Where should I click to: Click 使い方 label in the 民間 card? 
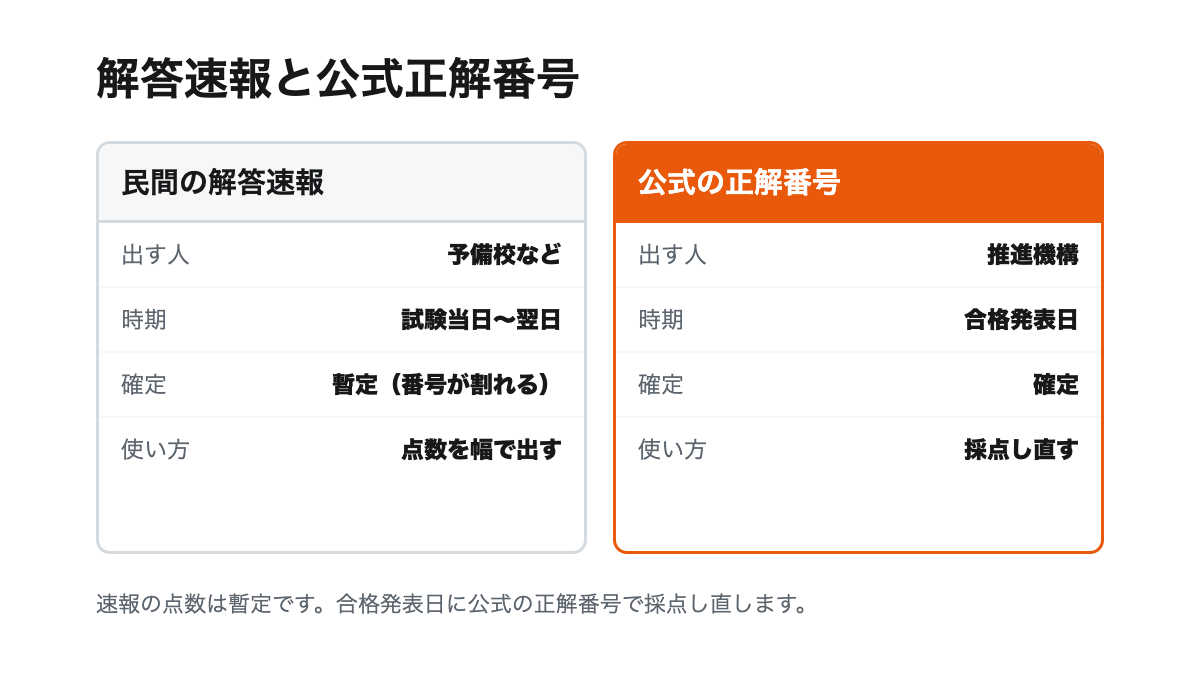(155, 450)
